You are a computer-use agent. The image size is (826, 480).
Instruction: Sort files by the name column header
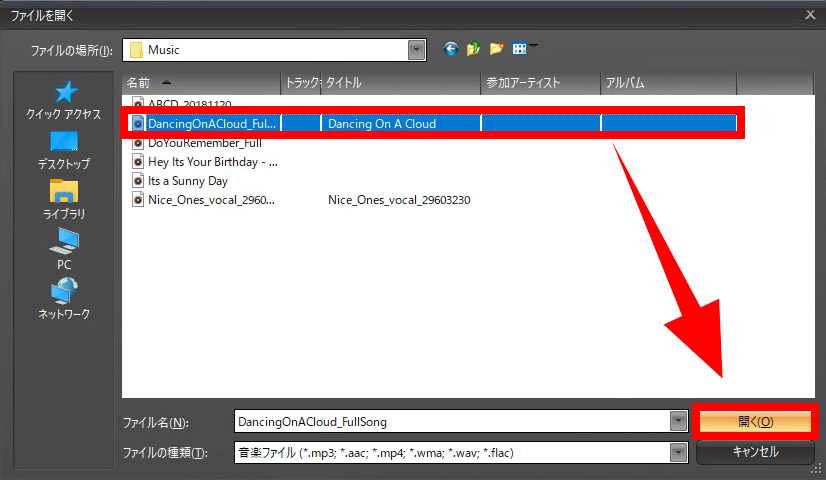point(200,82)
